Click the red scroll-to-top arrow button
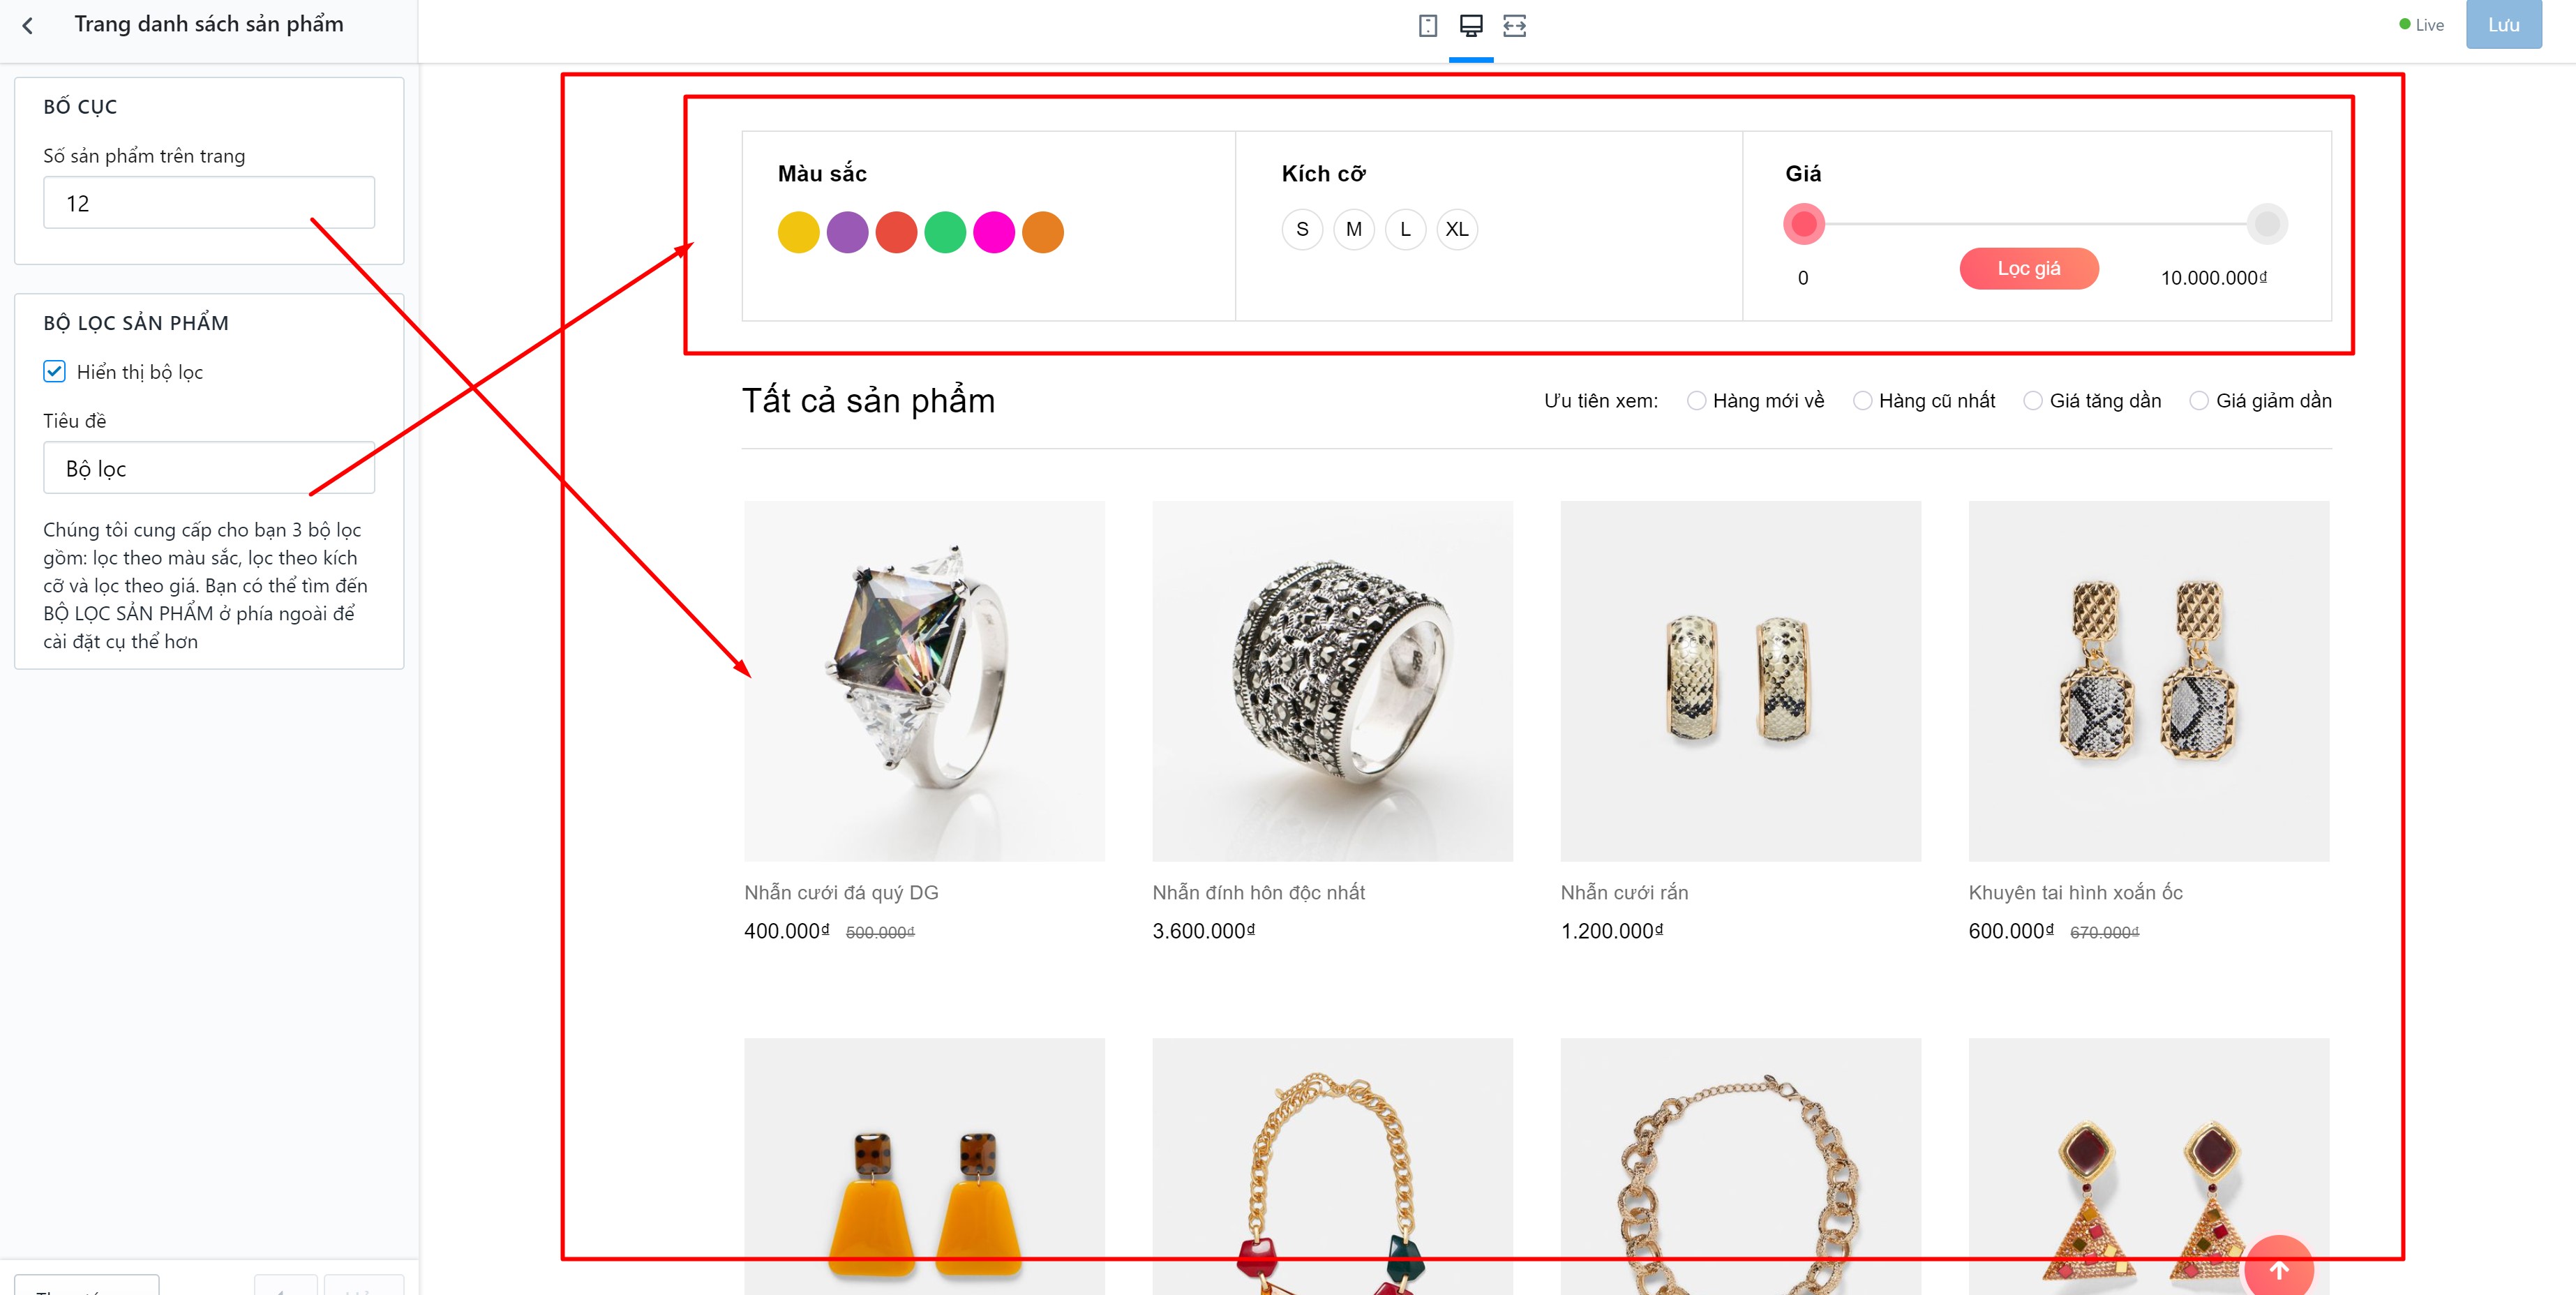Image resolution: width=2576 pixels, height=1295 pixels. point(2278,1269)
